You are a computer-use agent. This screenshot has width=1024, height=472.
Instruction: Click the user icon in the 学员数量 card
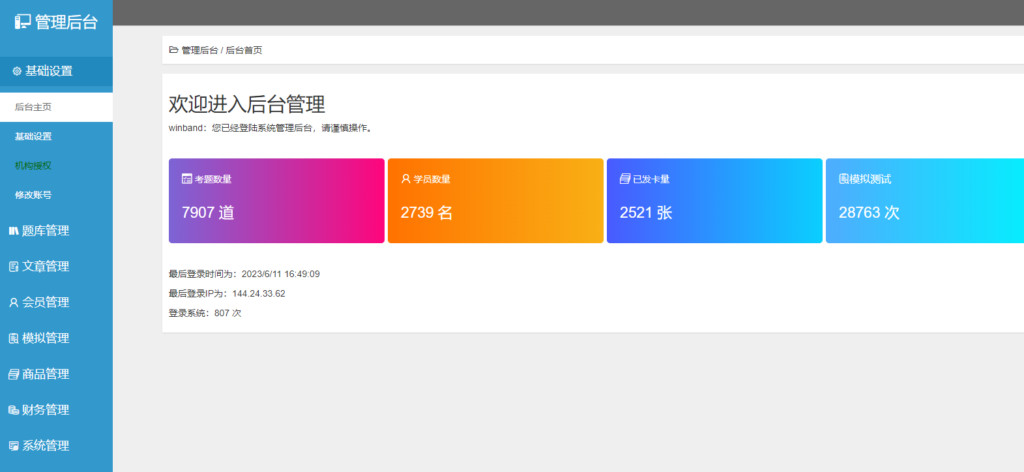[x=406, y=179]
